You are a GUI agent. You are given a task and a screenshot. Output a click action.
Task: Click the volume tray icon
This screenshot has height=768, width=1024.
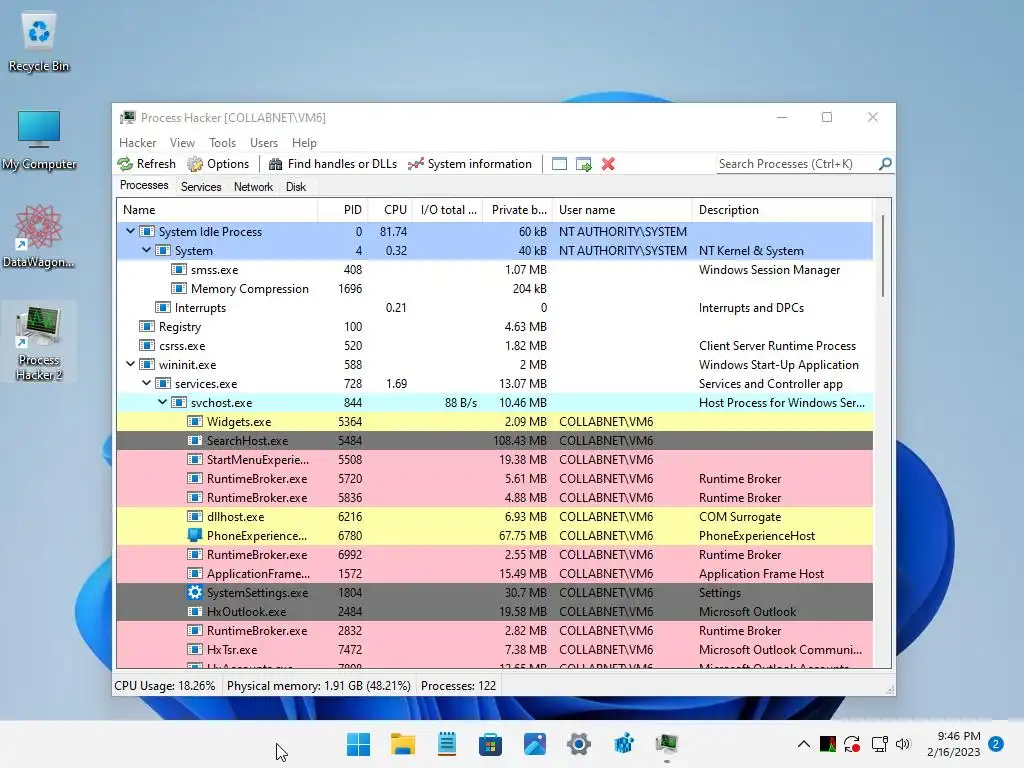tap(903, 744)
